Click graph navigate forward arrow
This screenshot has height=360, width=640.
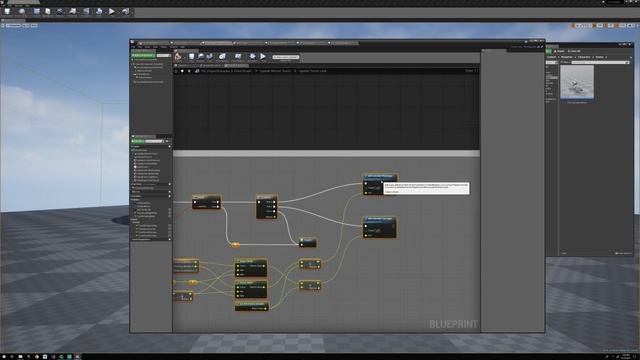tap(189, 71)
